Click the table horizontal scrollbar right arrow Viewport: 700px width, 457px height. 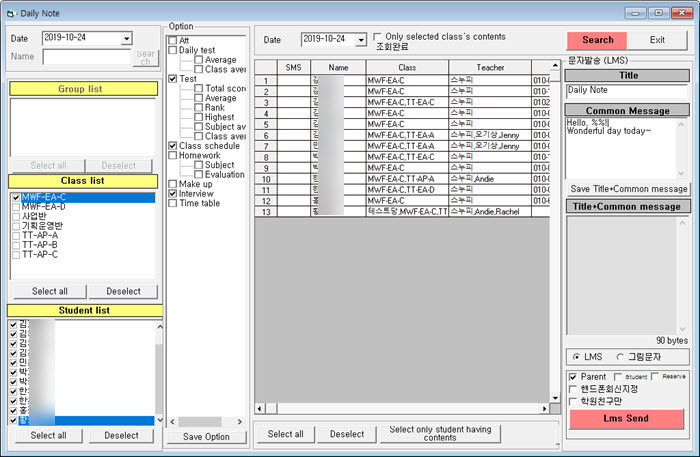(x=544, y=408)
